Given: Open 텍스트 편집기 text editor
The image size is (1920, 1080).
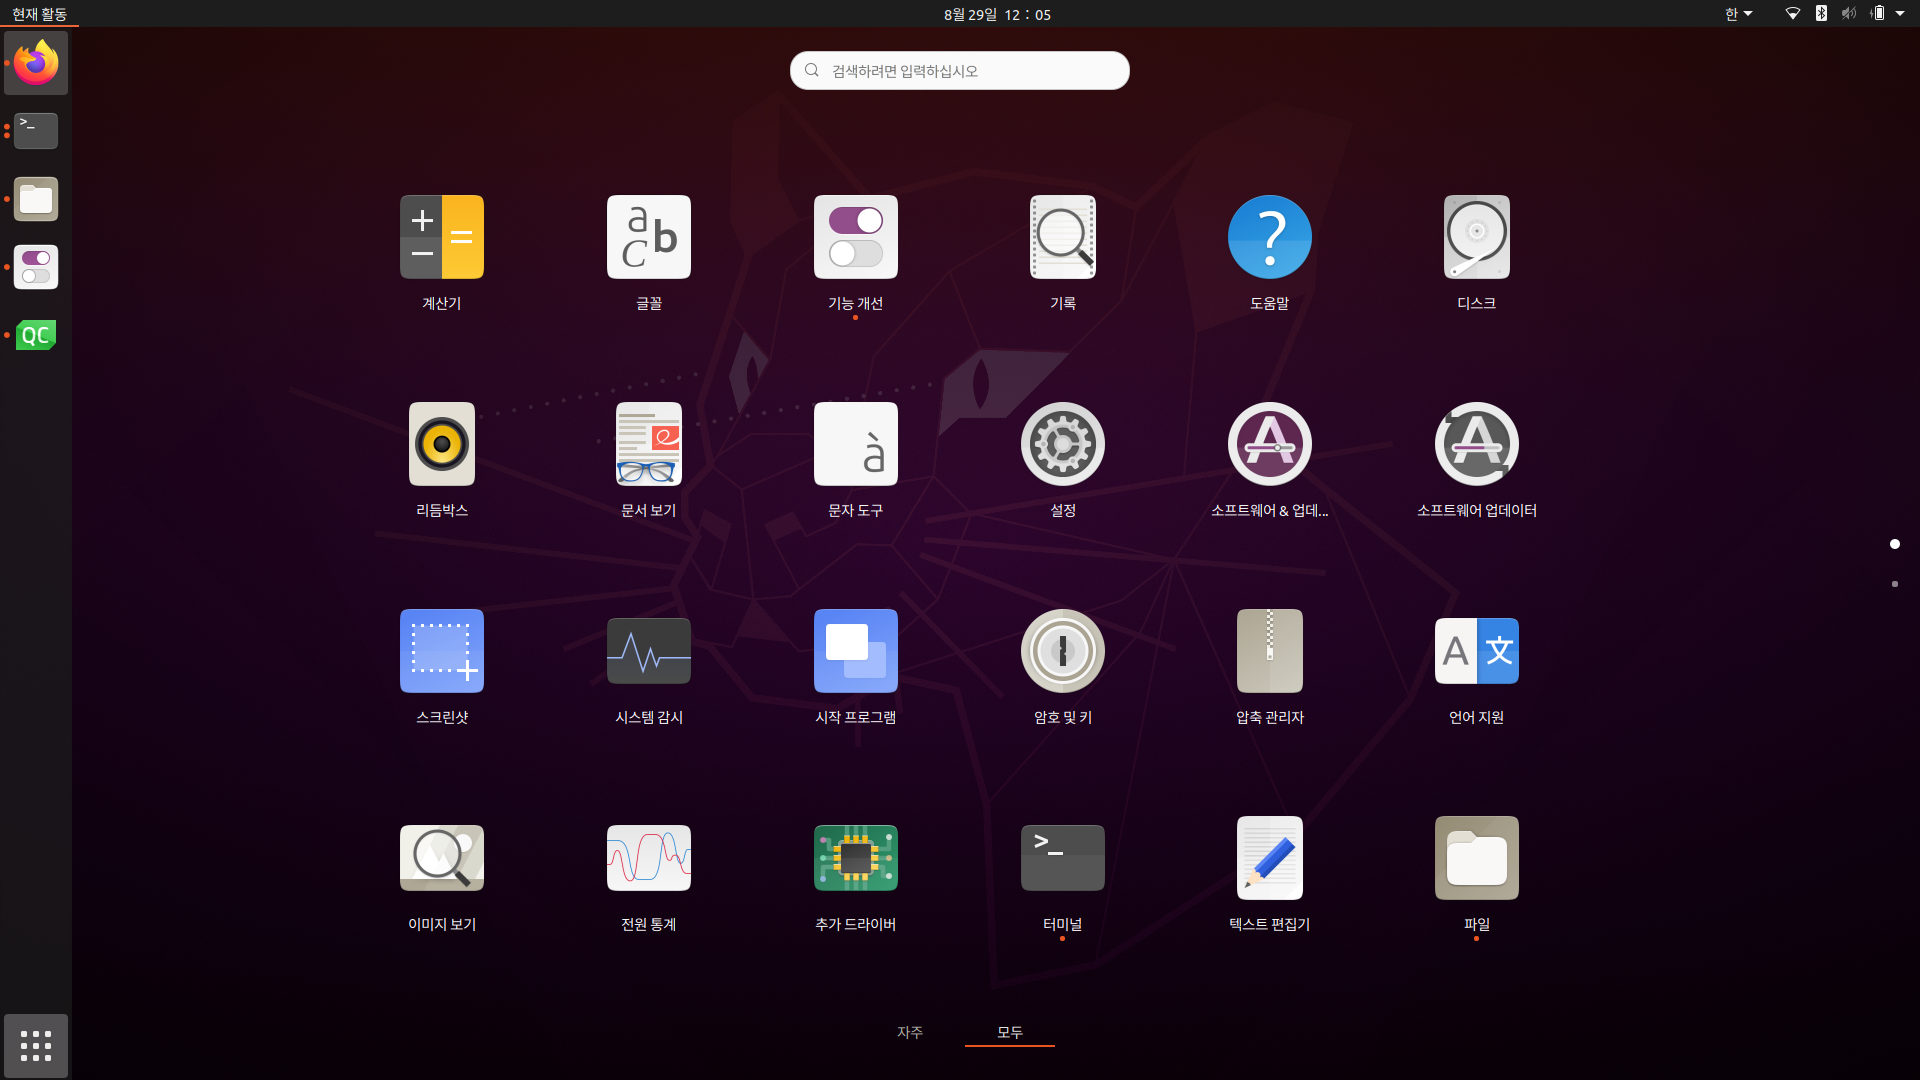Looking at the screenshot, I should tap(1269, 859).
